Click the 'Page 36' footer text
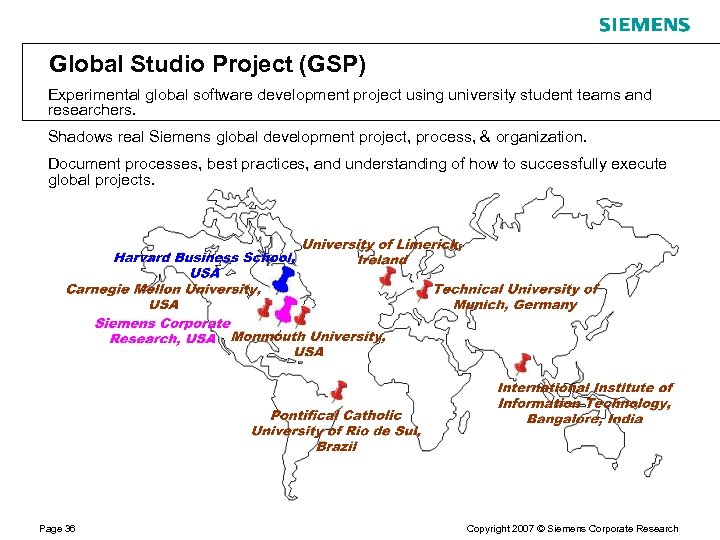The width and height of the screenshot is (720, 540). [x=57, y=529]
